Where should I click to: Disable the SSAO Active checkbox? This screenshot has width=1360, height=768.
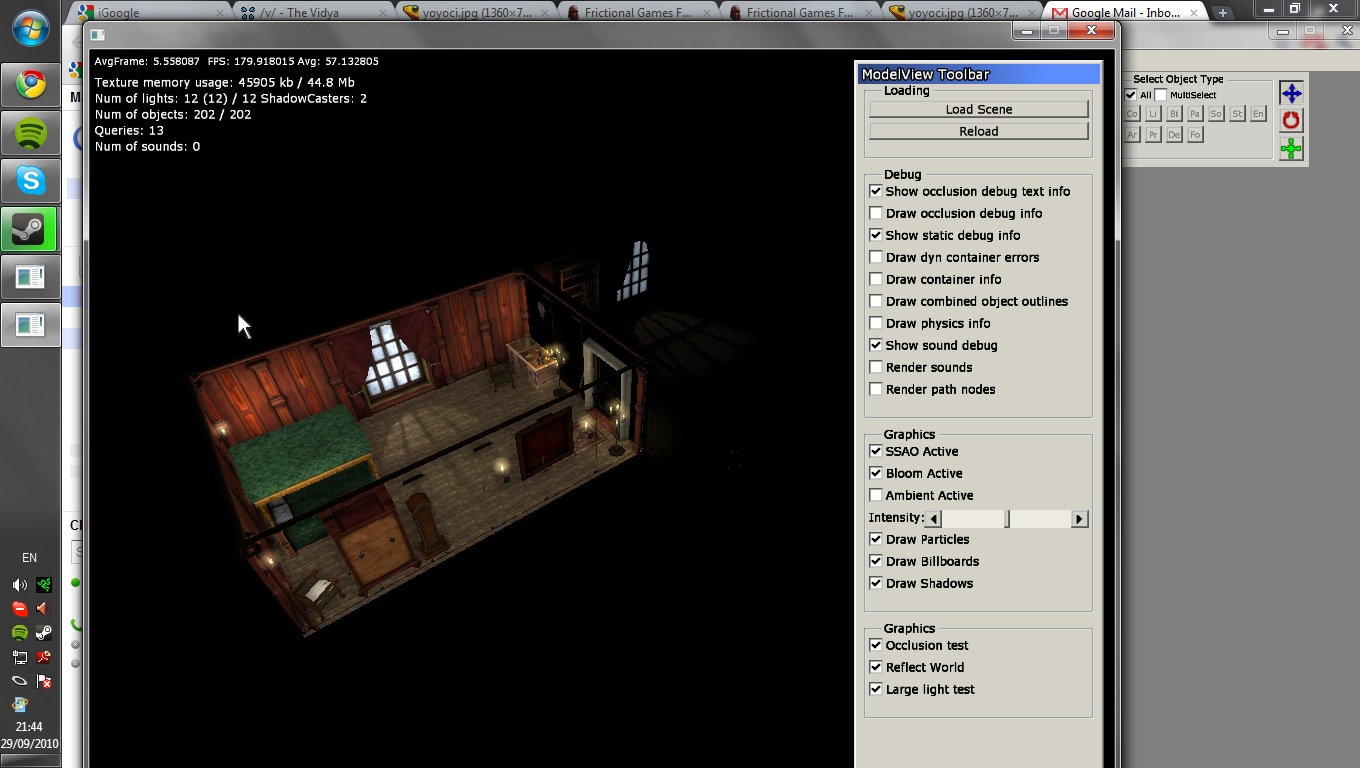pos(876,451)
